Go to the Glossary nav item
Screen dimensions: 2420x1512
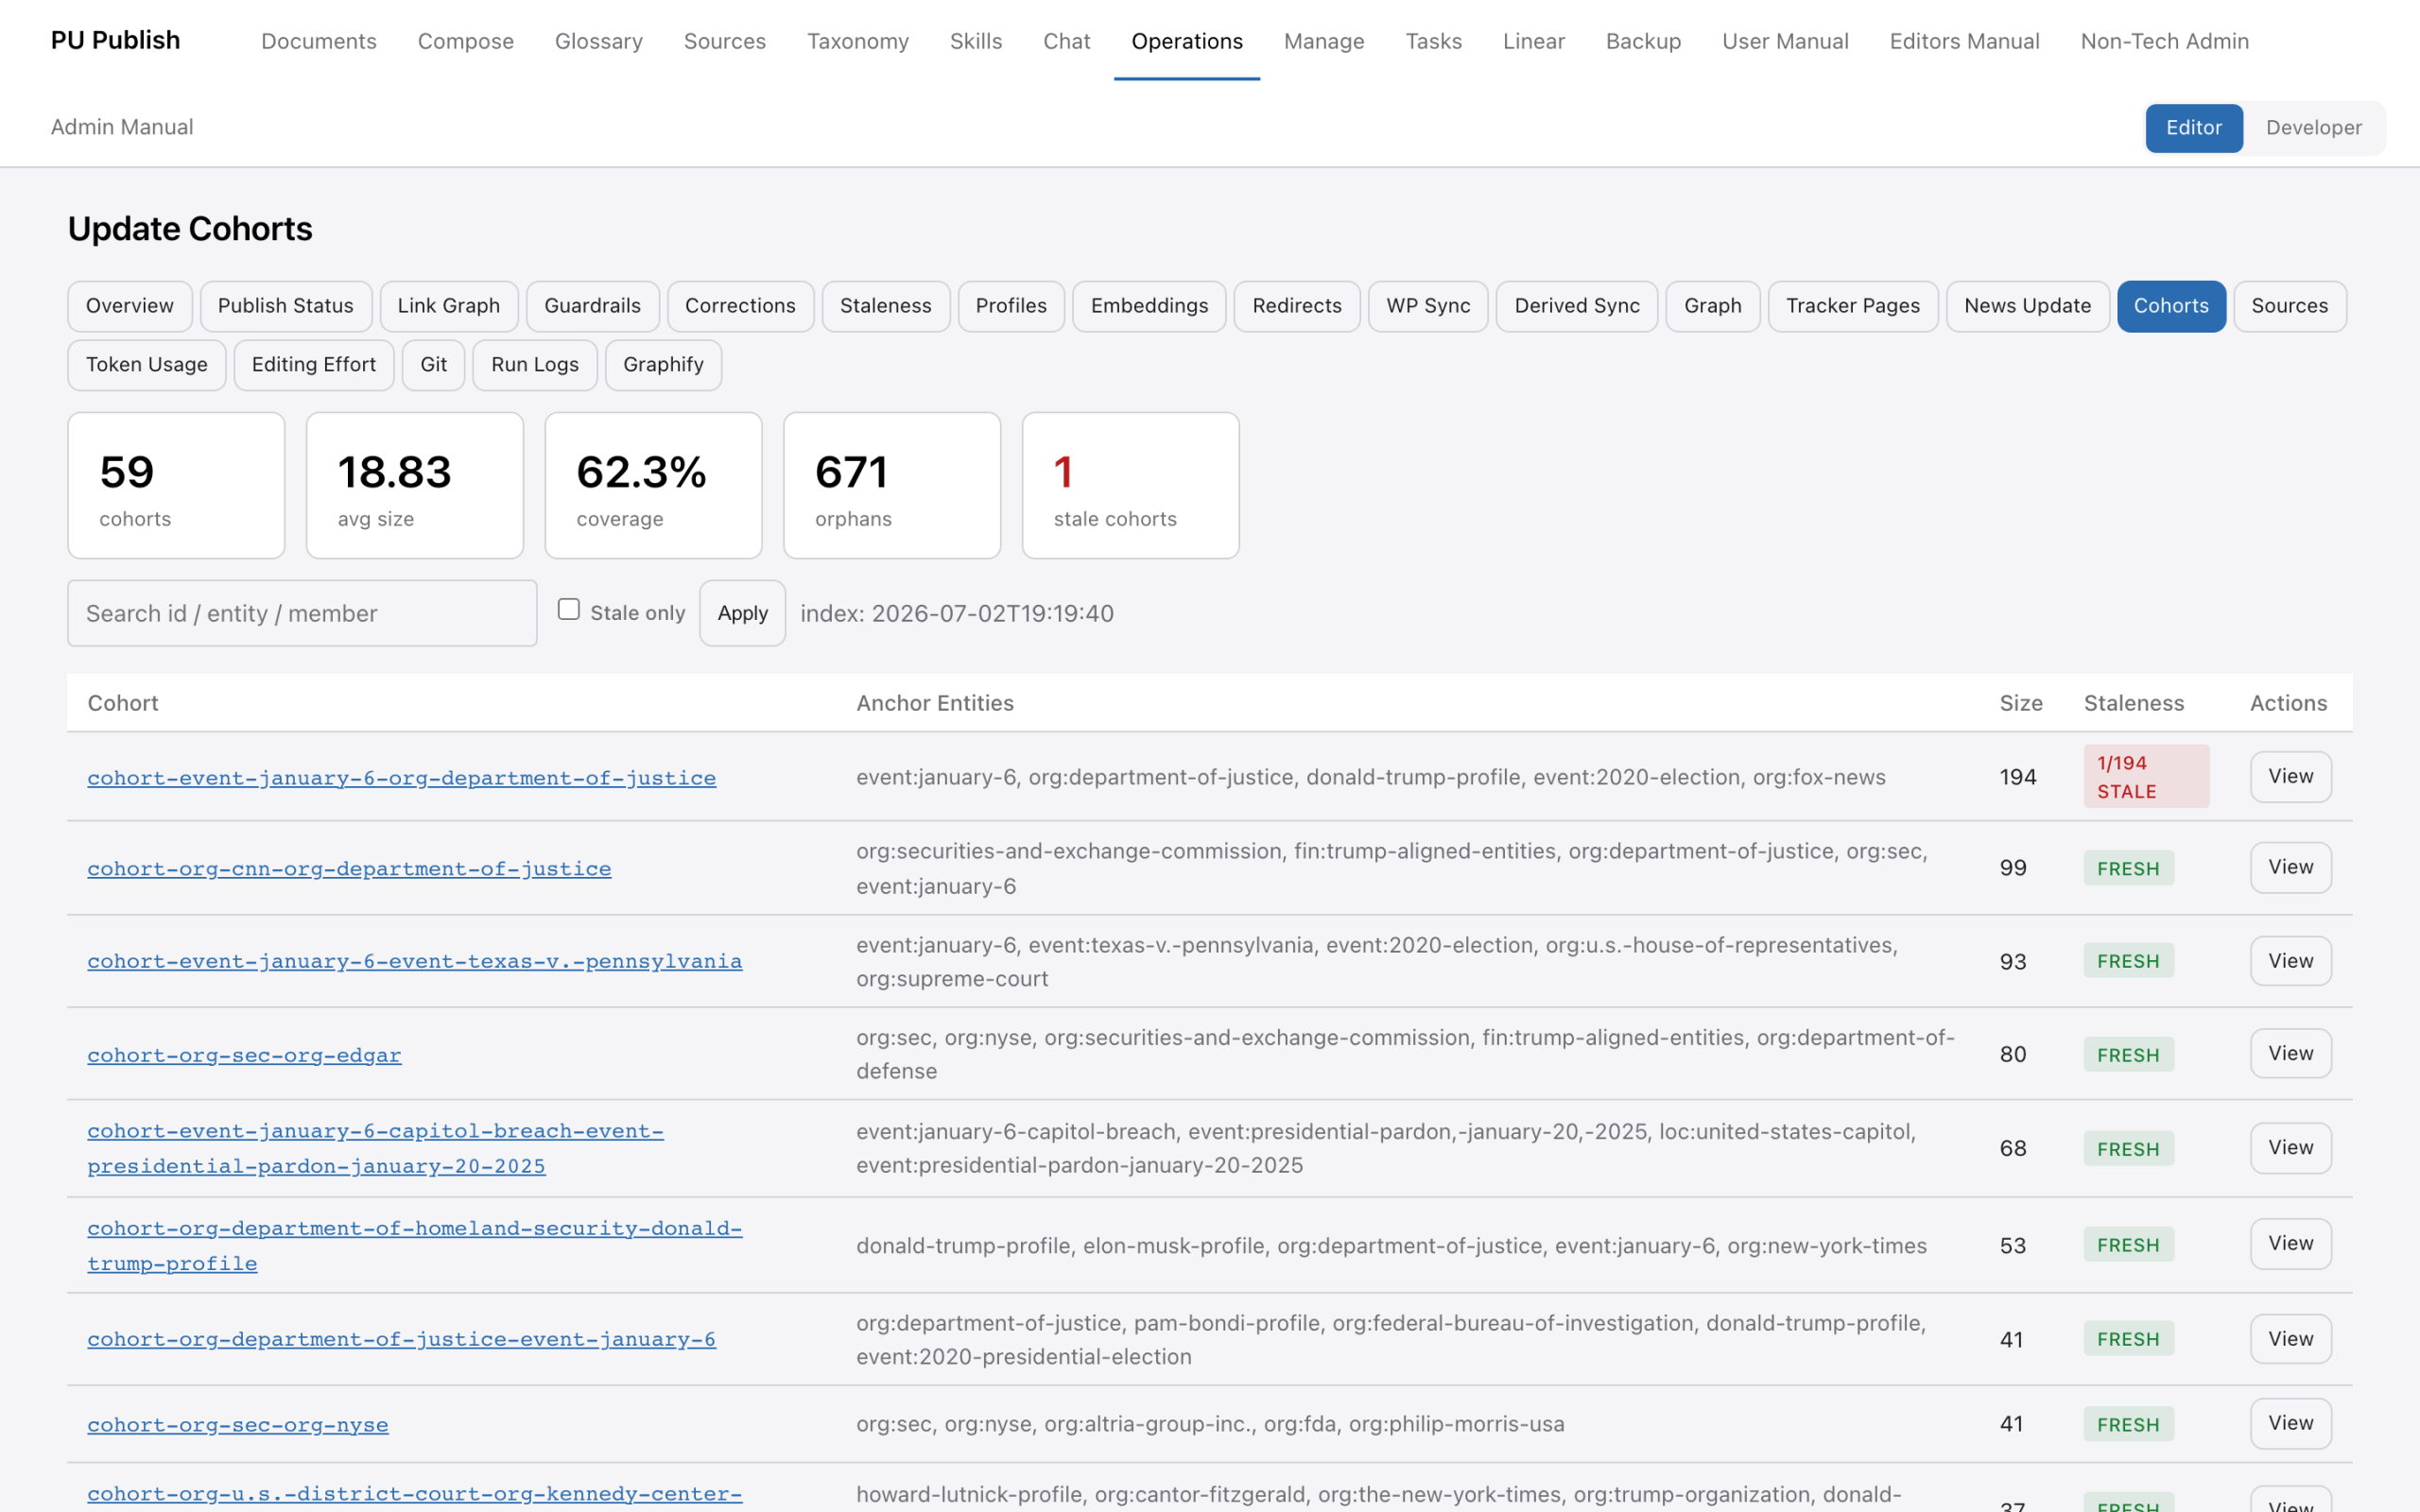[599, 41]
